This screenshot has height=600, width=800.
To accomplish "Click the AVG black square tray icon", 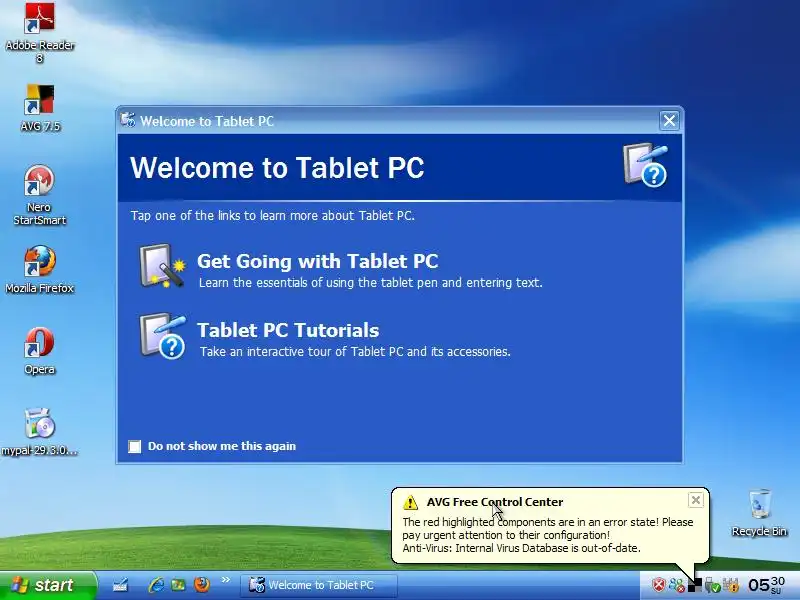I will pyautogui.click(x=695, y=585).
